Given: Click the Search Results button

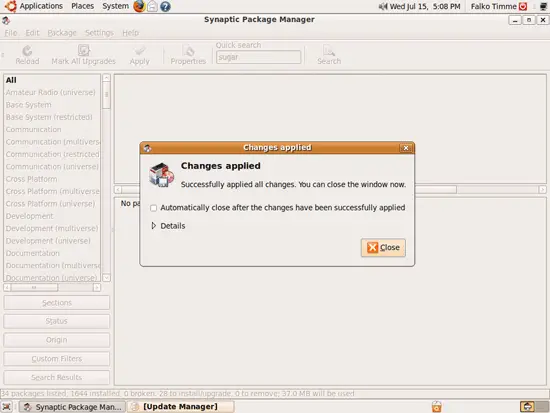Looking at the screenshot, I should (x=56, y=378).
